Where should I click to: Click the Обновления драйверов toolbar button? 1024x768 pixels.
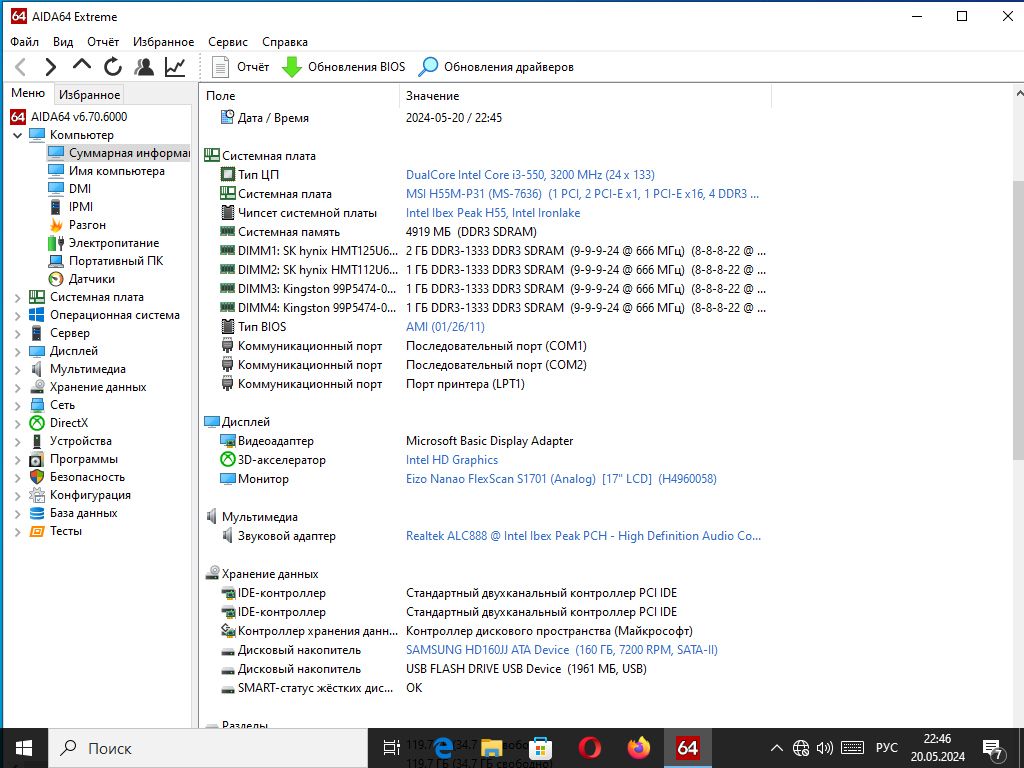[496, 67]
